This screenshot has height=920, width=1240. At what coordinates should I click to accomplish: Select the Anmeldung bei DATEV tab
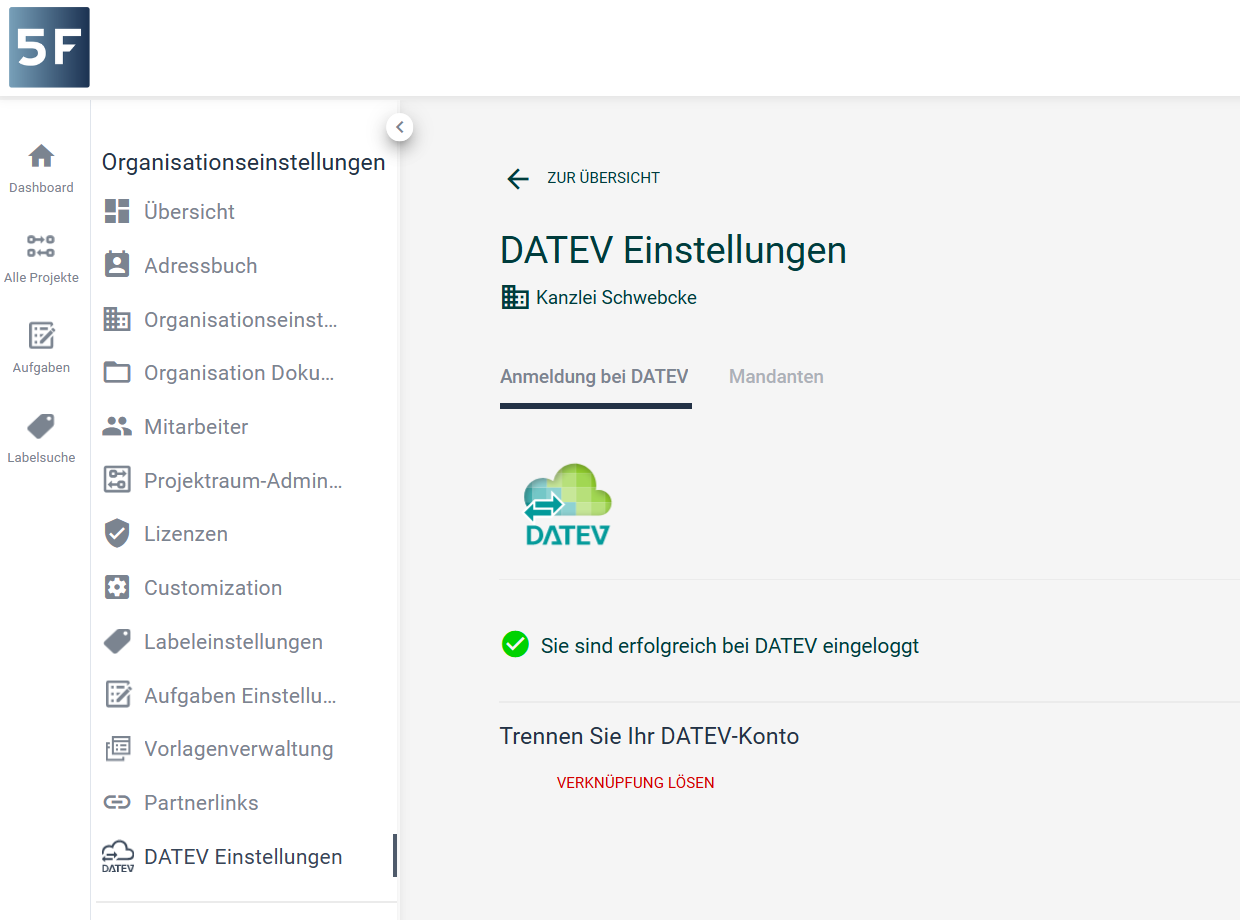(x=594, y=377)
